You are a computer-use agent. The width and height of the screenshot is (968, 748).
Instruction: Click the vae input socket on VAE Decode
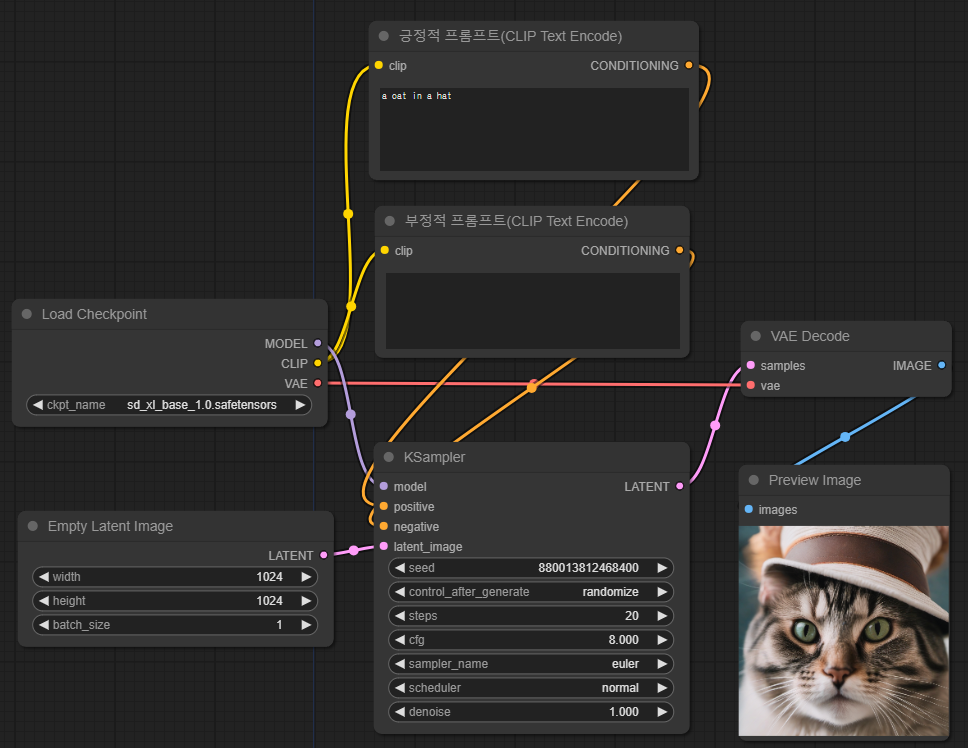point(751,385)
